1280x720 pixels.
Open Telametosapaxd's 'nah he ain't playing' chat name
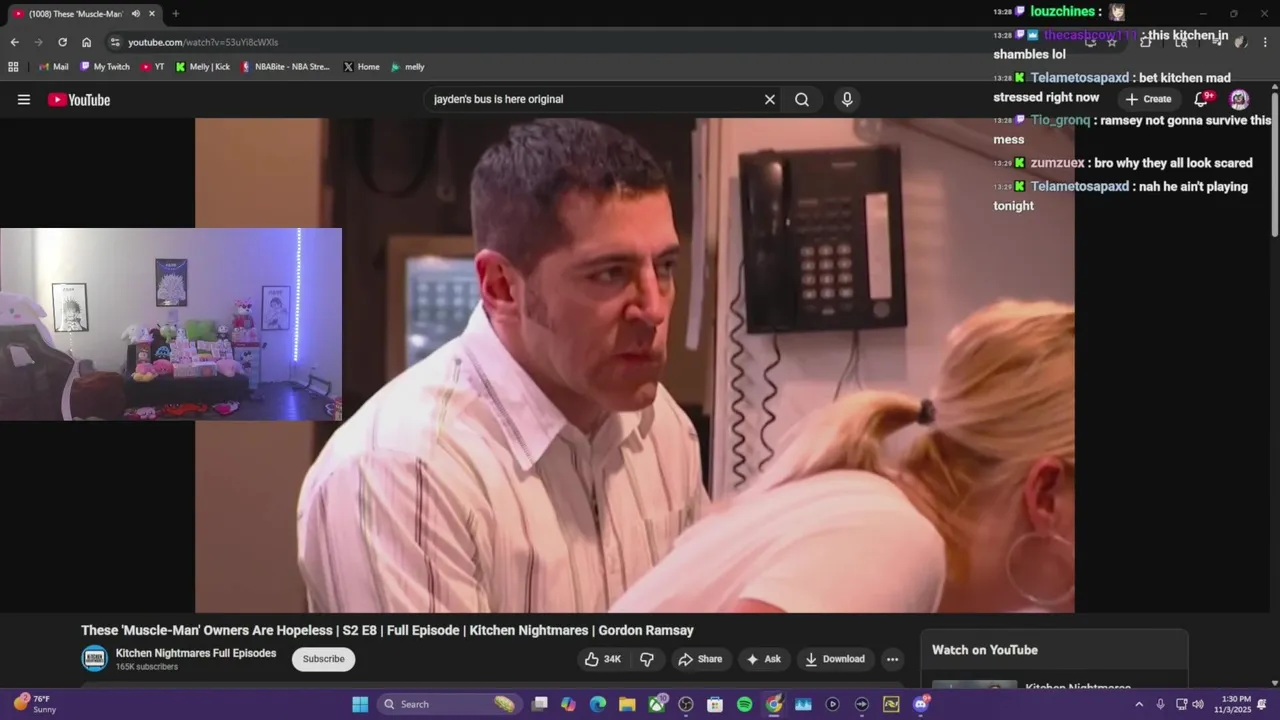[x=1079, y=186]
